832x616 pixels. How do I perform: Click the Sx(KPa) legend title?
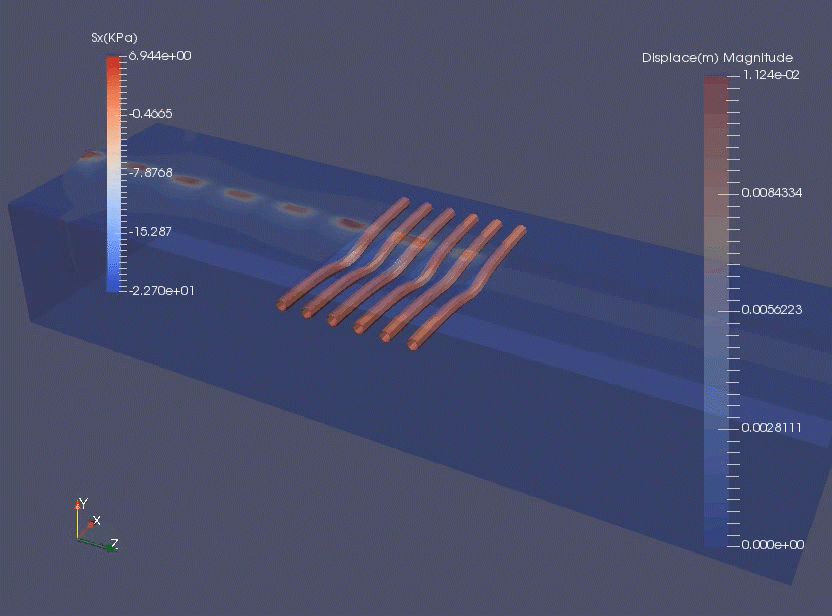[114, 38]
